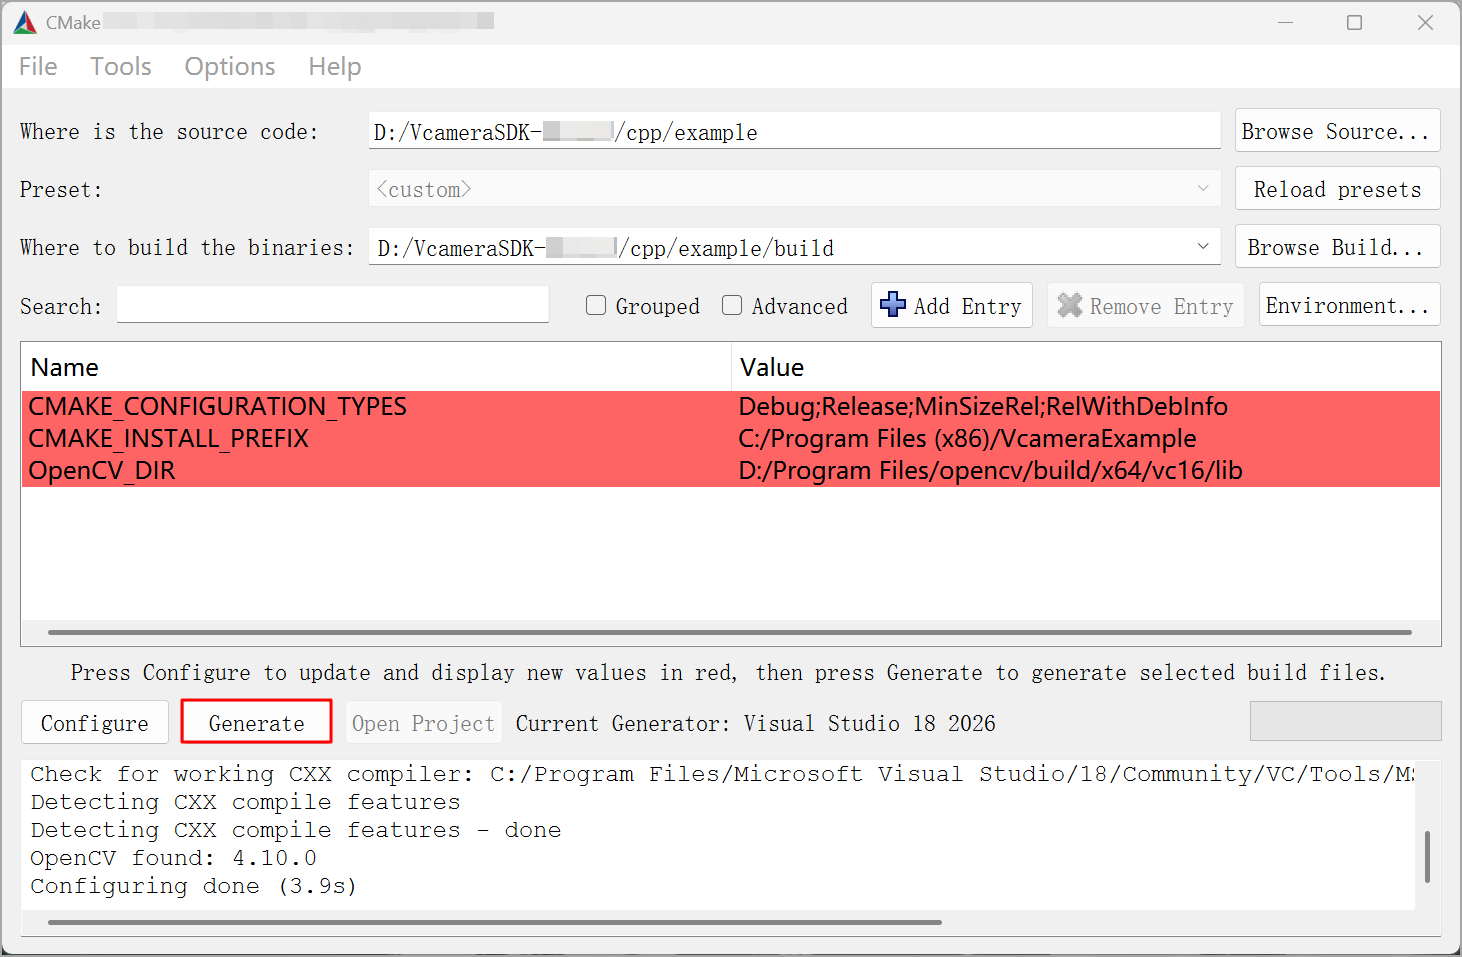This screenshot has height=957, width=1462.
Task: Minimize the CMake window
Action: coord(1286,22)
